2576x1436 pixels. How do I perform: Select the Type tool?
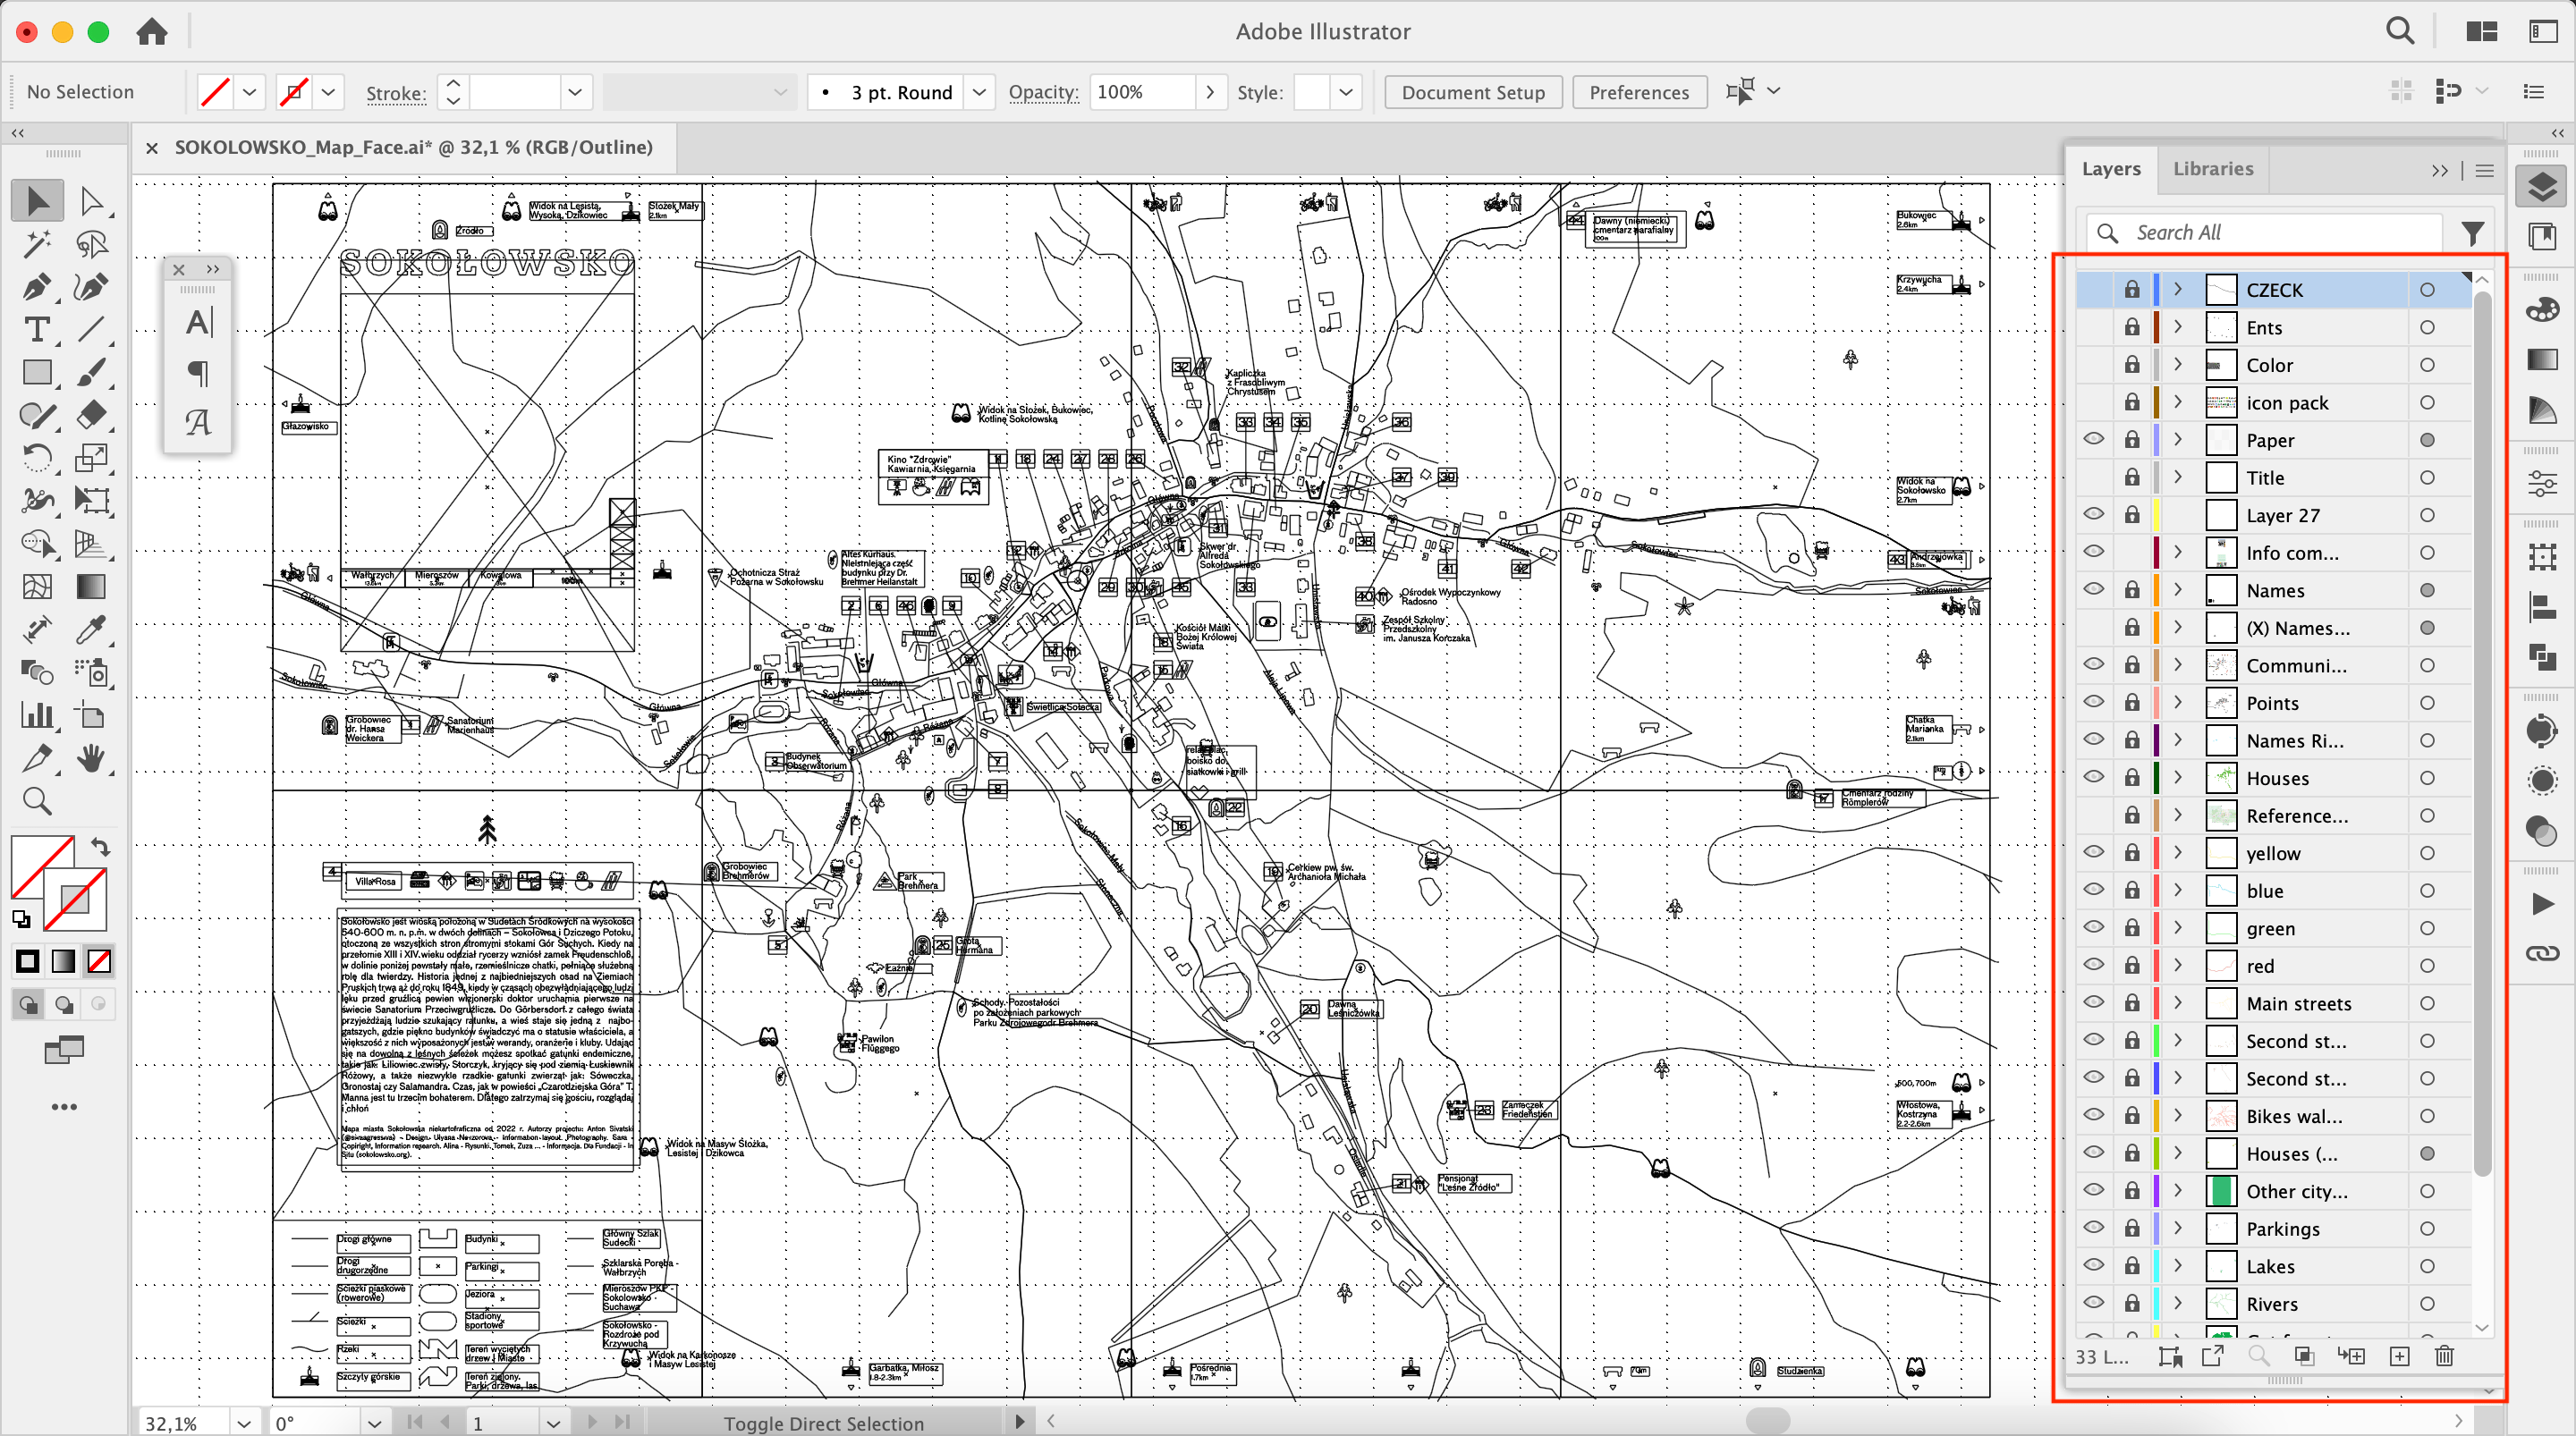[x=37, y=330]
